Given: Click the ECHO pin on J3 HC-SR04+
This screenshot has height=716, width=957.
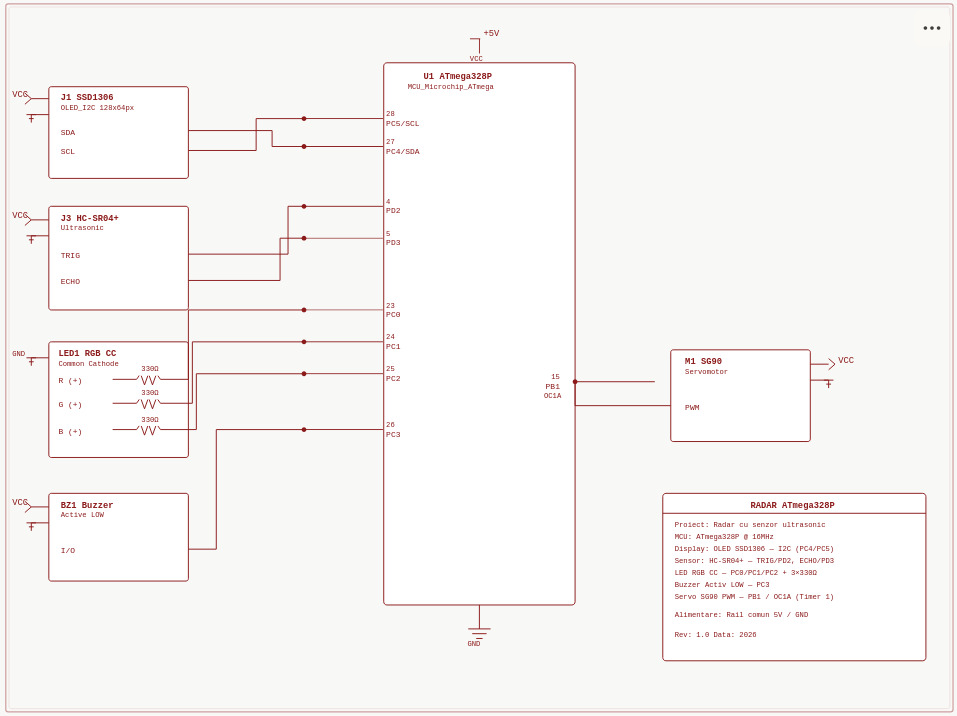Looking at the screenshot, I should coord(70,281).
